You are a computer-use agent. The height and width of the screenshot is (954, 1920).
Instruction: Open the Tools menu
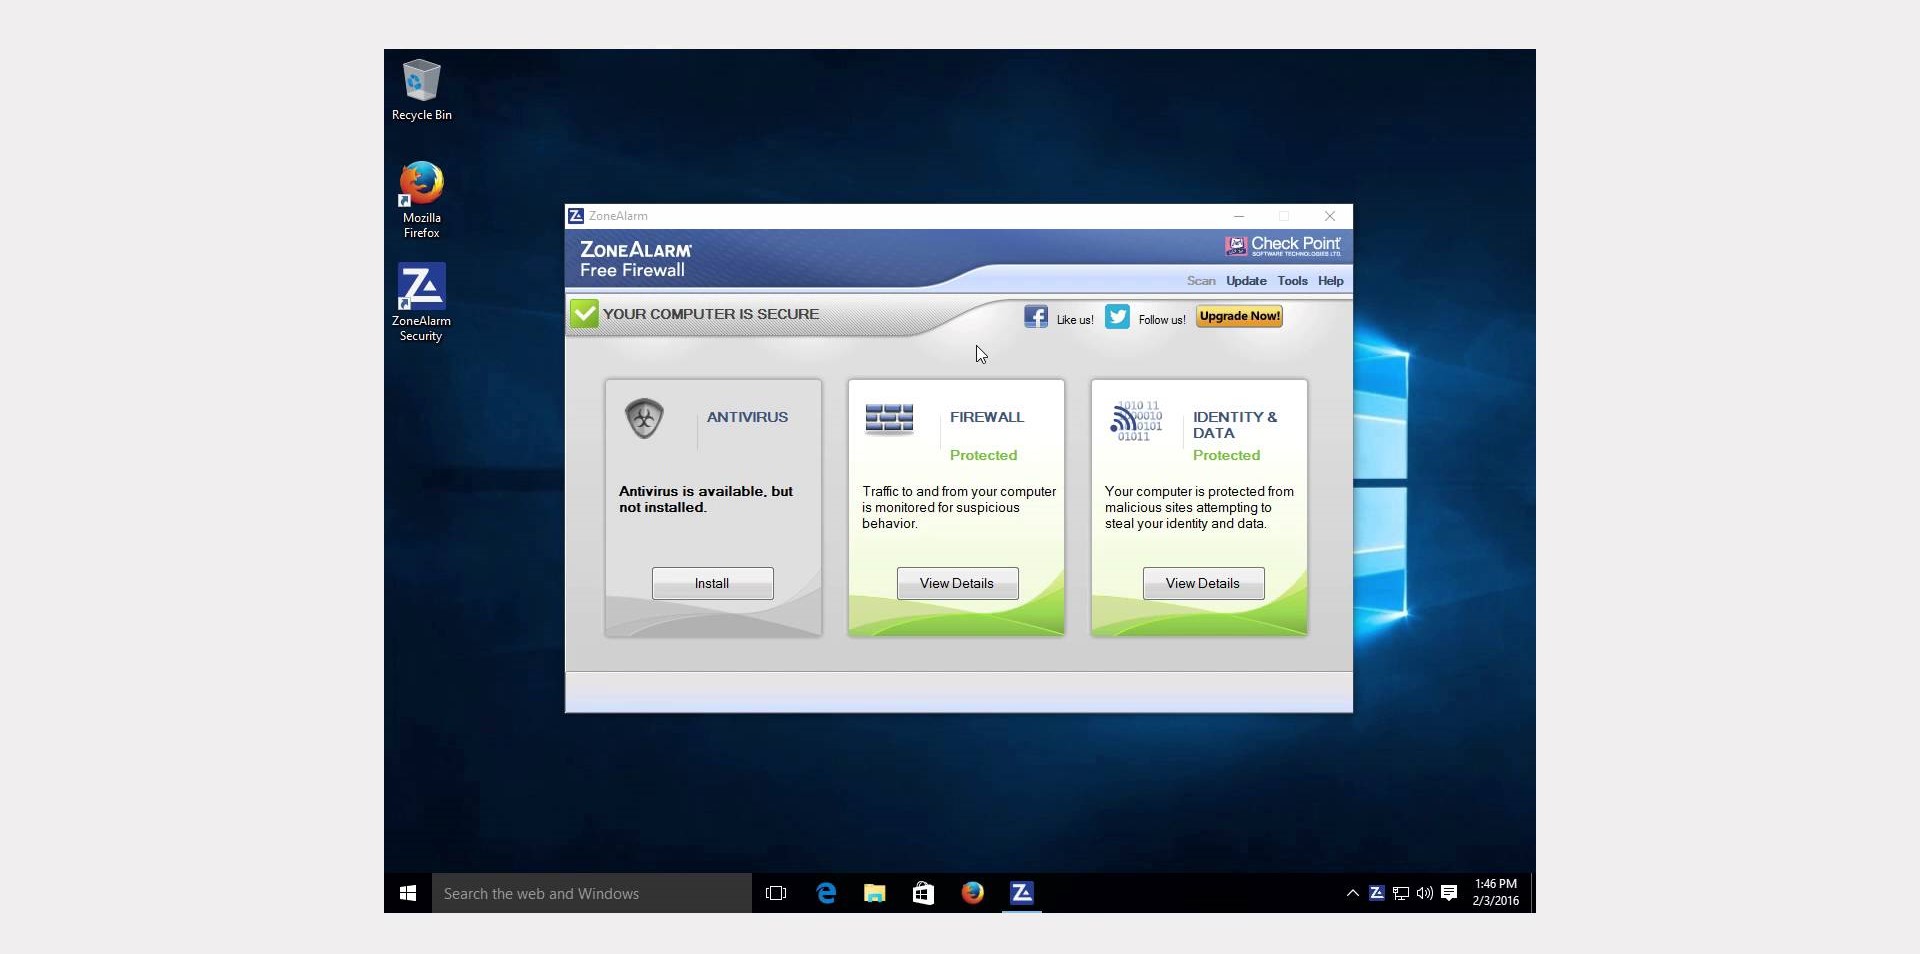tap(1292, 281)
